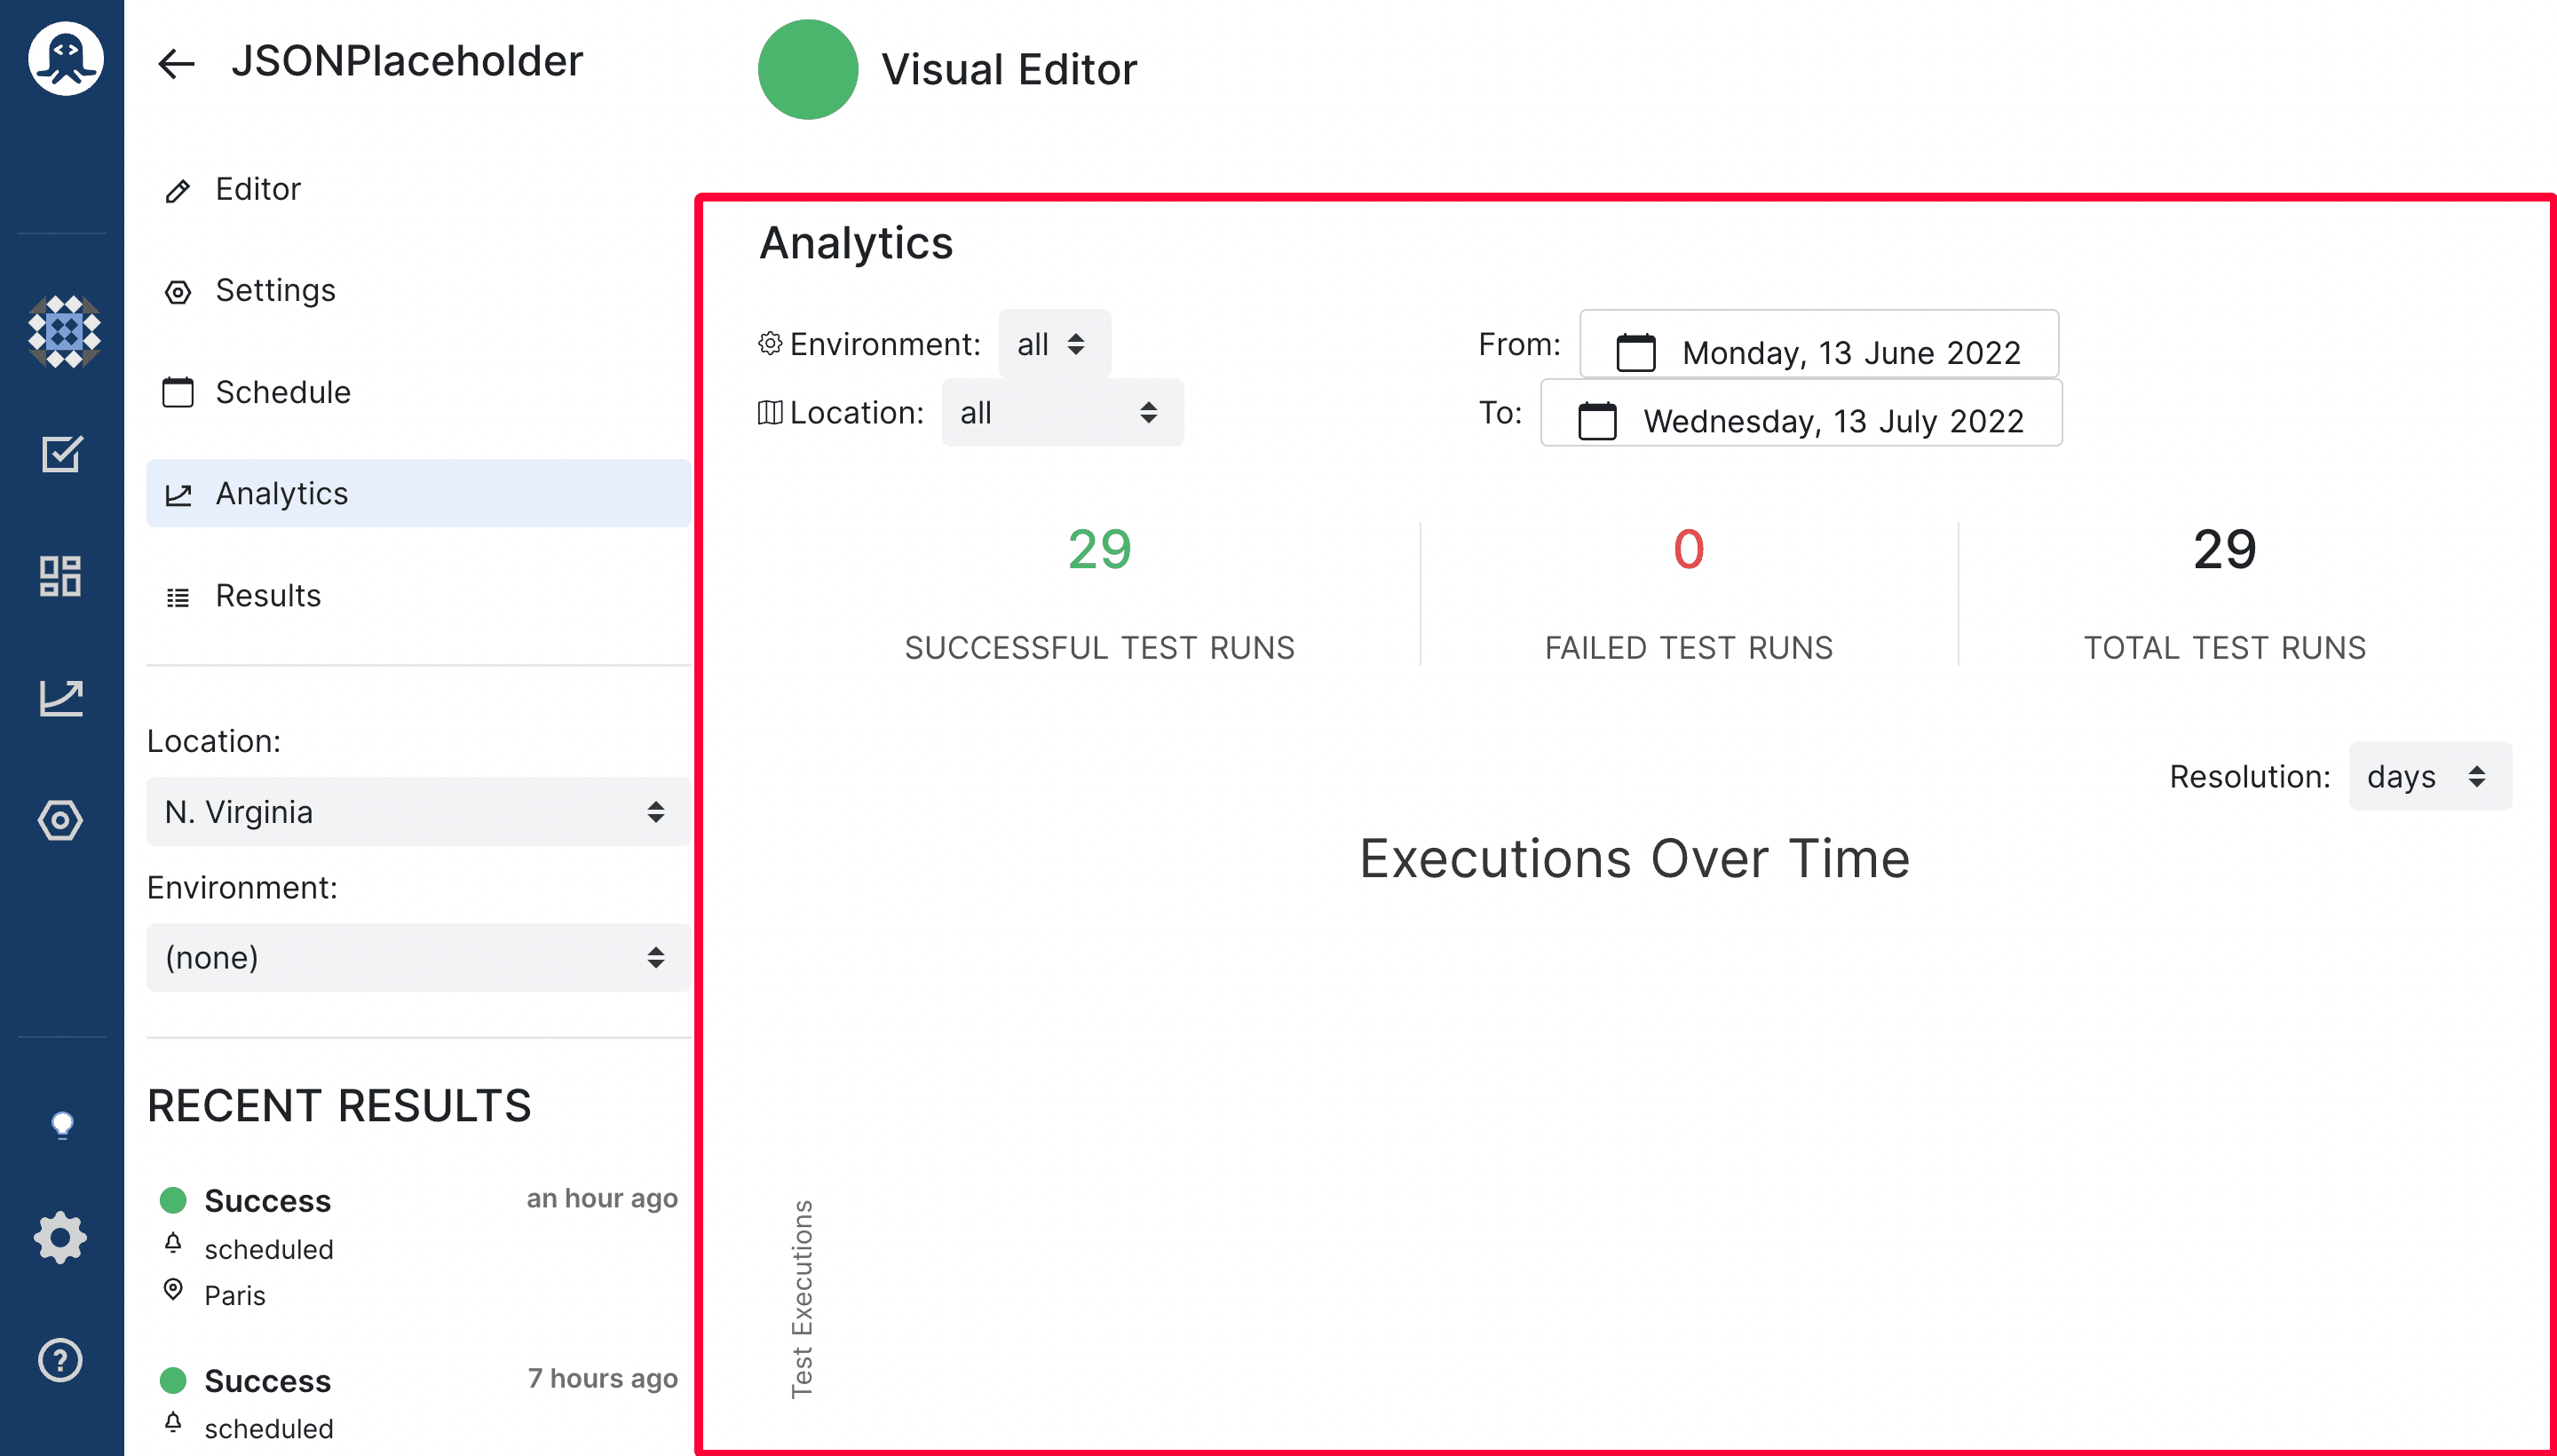The image size is (2557, 1456).
Task: Click the JSONPlaceholder project title
Action: pyautogui.click(x=407, y=62)
